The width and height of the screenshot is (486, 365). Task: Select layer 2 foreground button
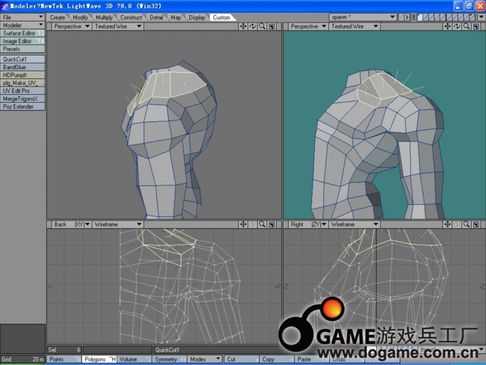426,17
